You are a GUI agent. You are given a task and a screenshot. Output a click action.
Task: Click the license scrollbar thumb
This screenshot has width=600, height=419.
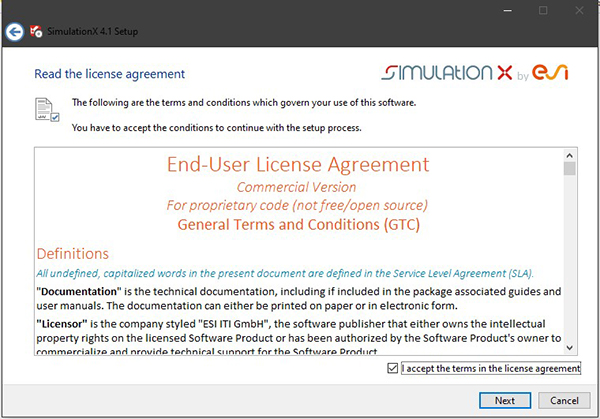[x=569, y=168]
